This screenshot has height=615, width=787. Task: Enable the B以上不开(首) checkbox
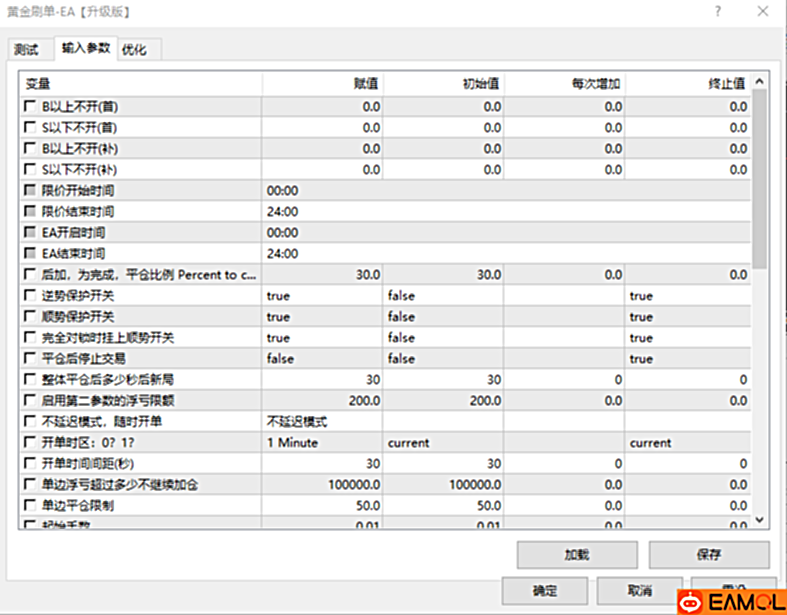click(x=29, y=106)
